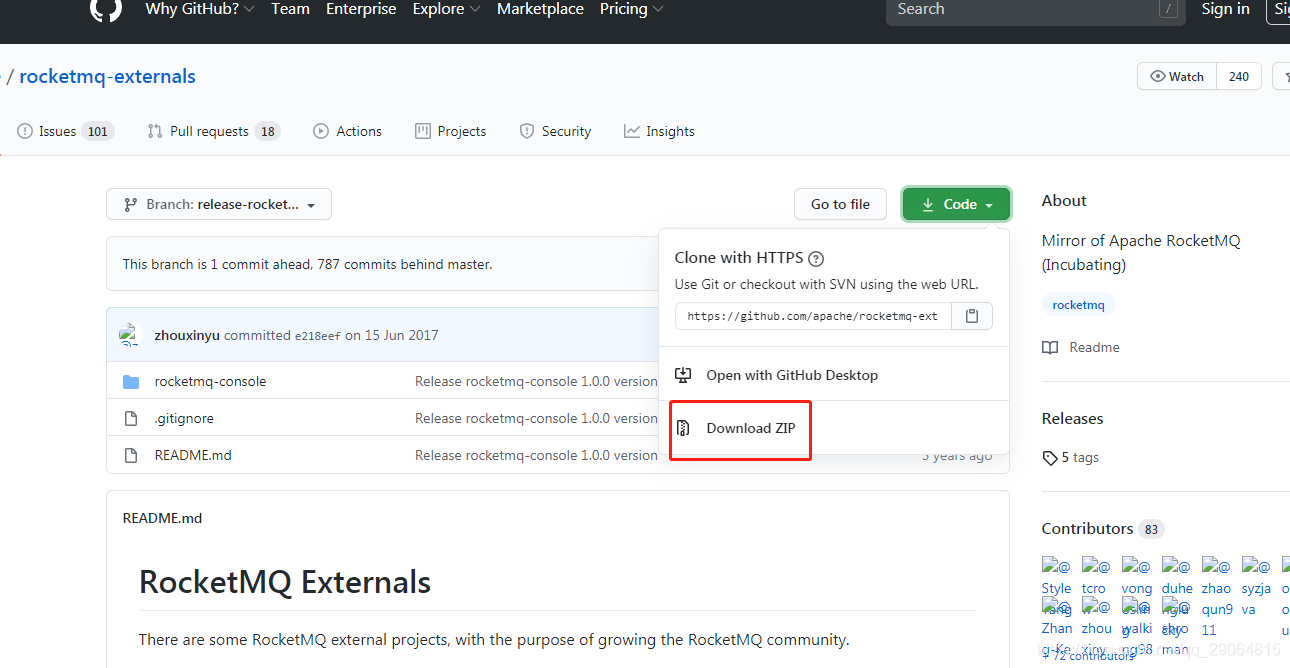Switch to the Actions tab
This screenshot has height=668, width=1290.
pyautogui.click(x=347, y=131)
